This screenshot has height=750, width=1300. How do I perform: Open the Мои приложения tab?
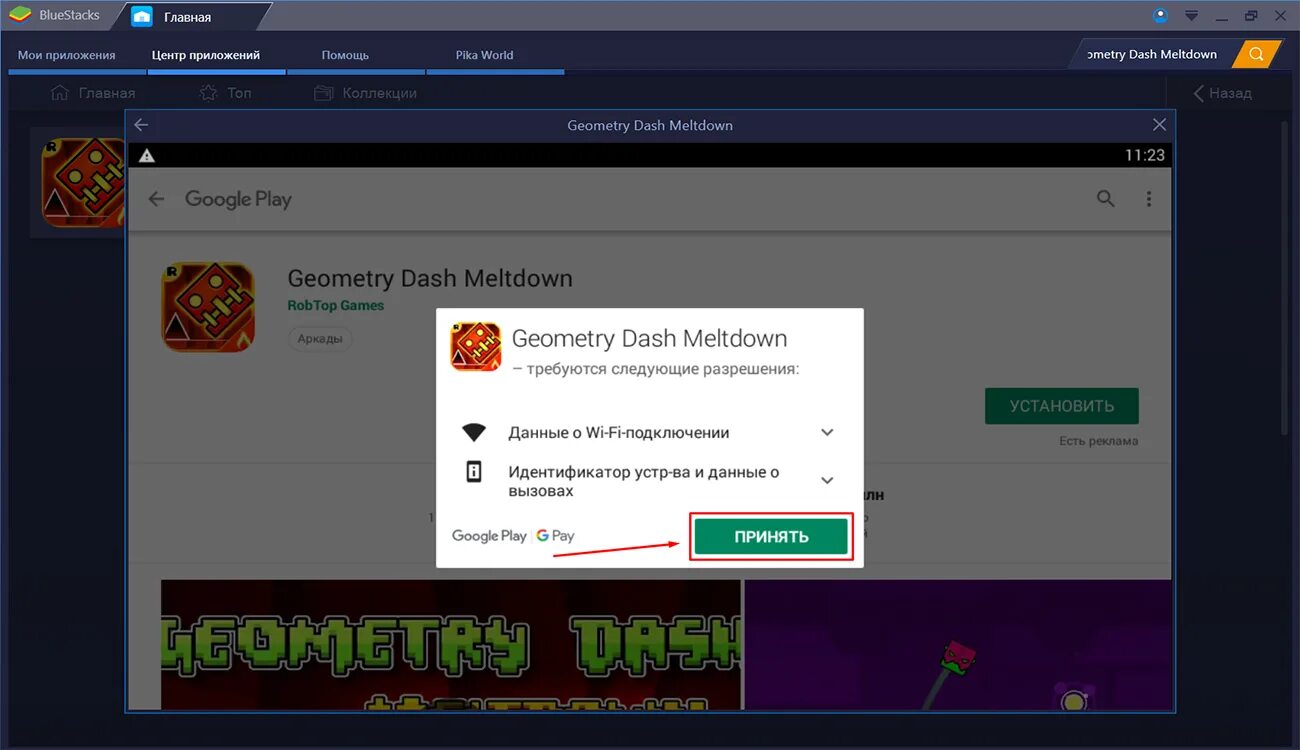[x=67, y=55]
